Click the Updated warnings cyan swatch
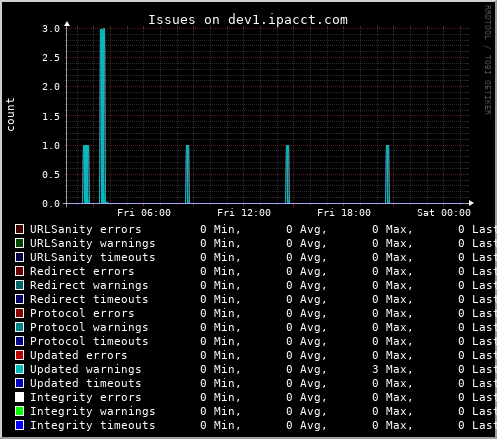The height and width of the screenshot is (439, 497). pos(19,369)
